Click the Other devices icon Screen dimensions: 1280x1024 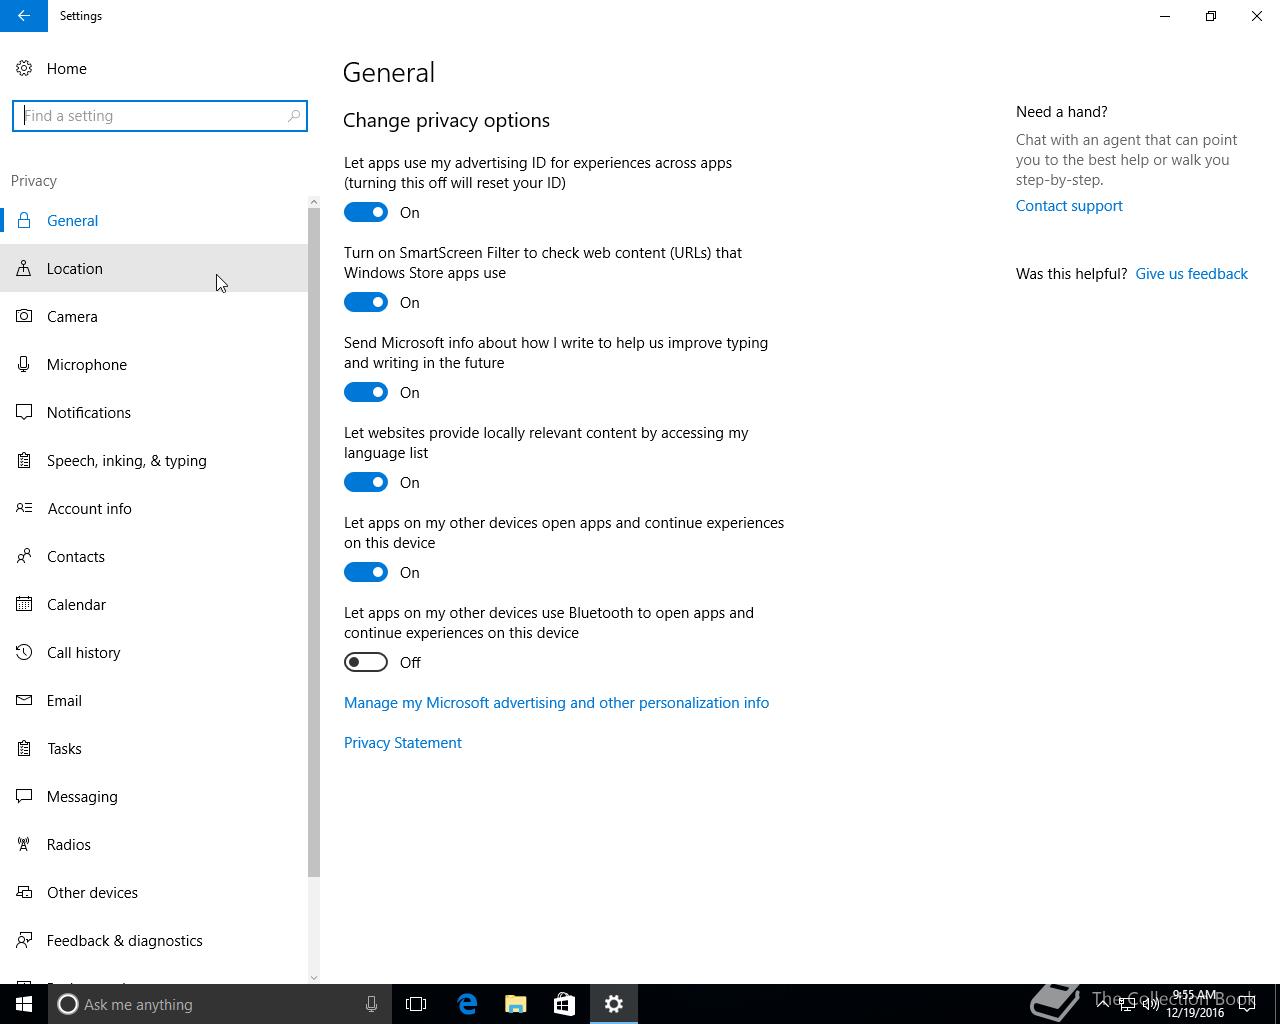24,892
